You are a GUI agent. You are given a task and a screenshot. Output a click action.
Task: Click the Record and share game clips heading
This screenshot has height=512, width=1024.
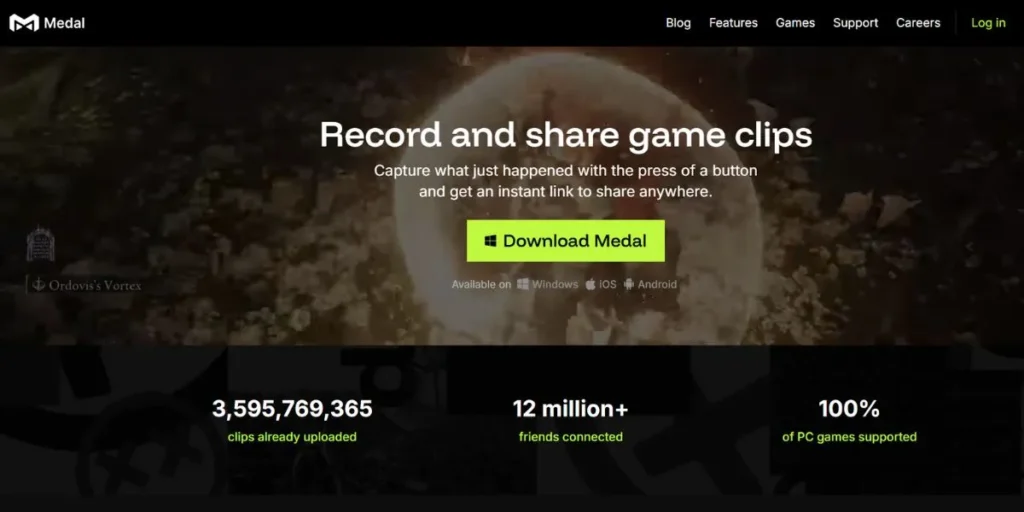(565, 134)
